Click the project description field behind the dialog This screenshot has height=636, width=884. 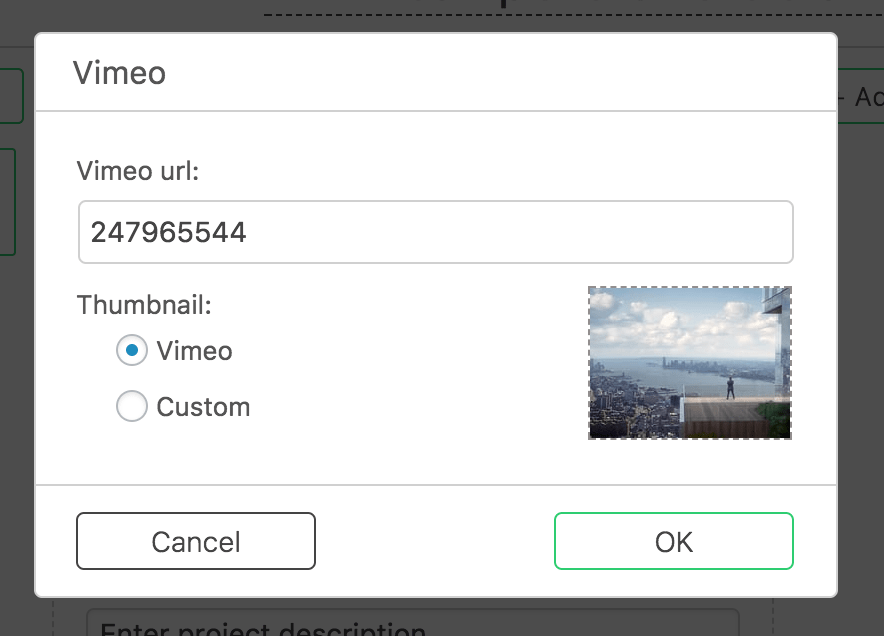pos(412,624)
